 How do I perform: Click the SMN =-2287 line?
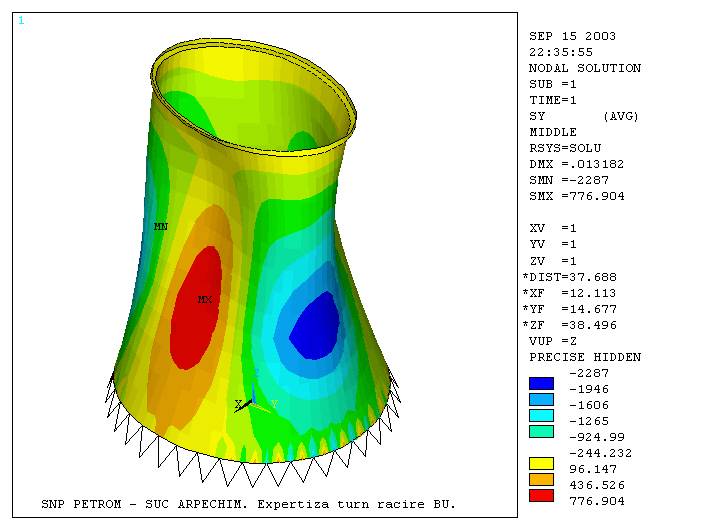click(564, 180)
